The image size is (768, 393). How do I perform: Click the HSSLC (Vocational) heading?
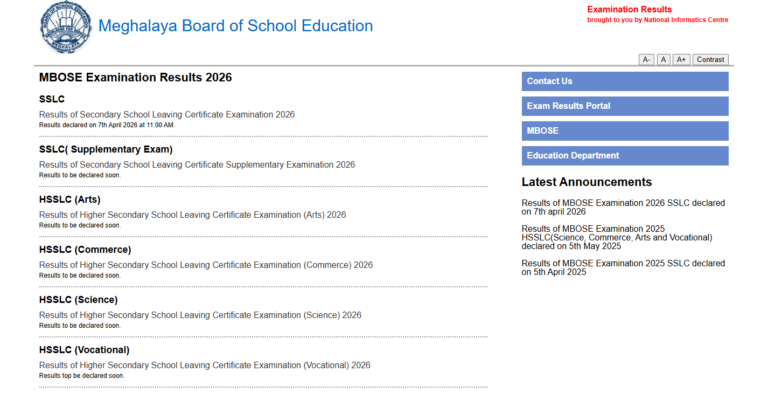click(x=84, y=350)
